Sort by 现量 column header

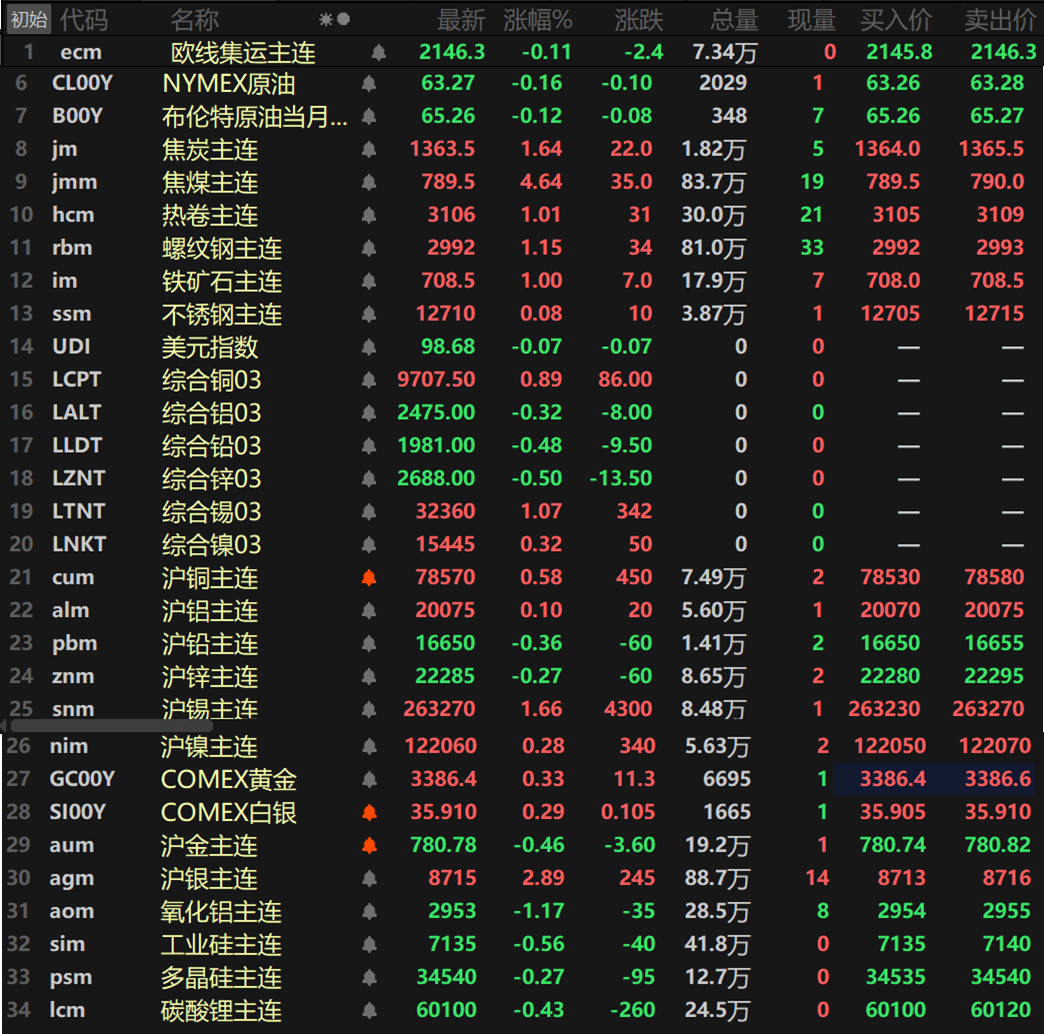point(812,20)
